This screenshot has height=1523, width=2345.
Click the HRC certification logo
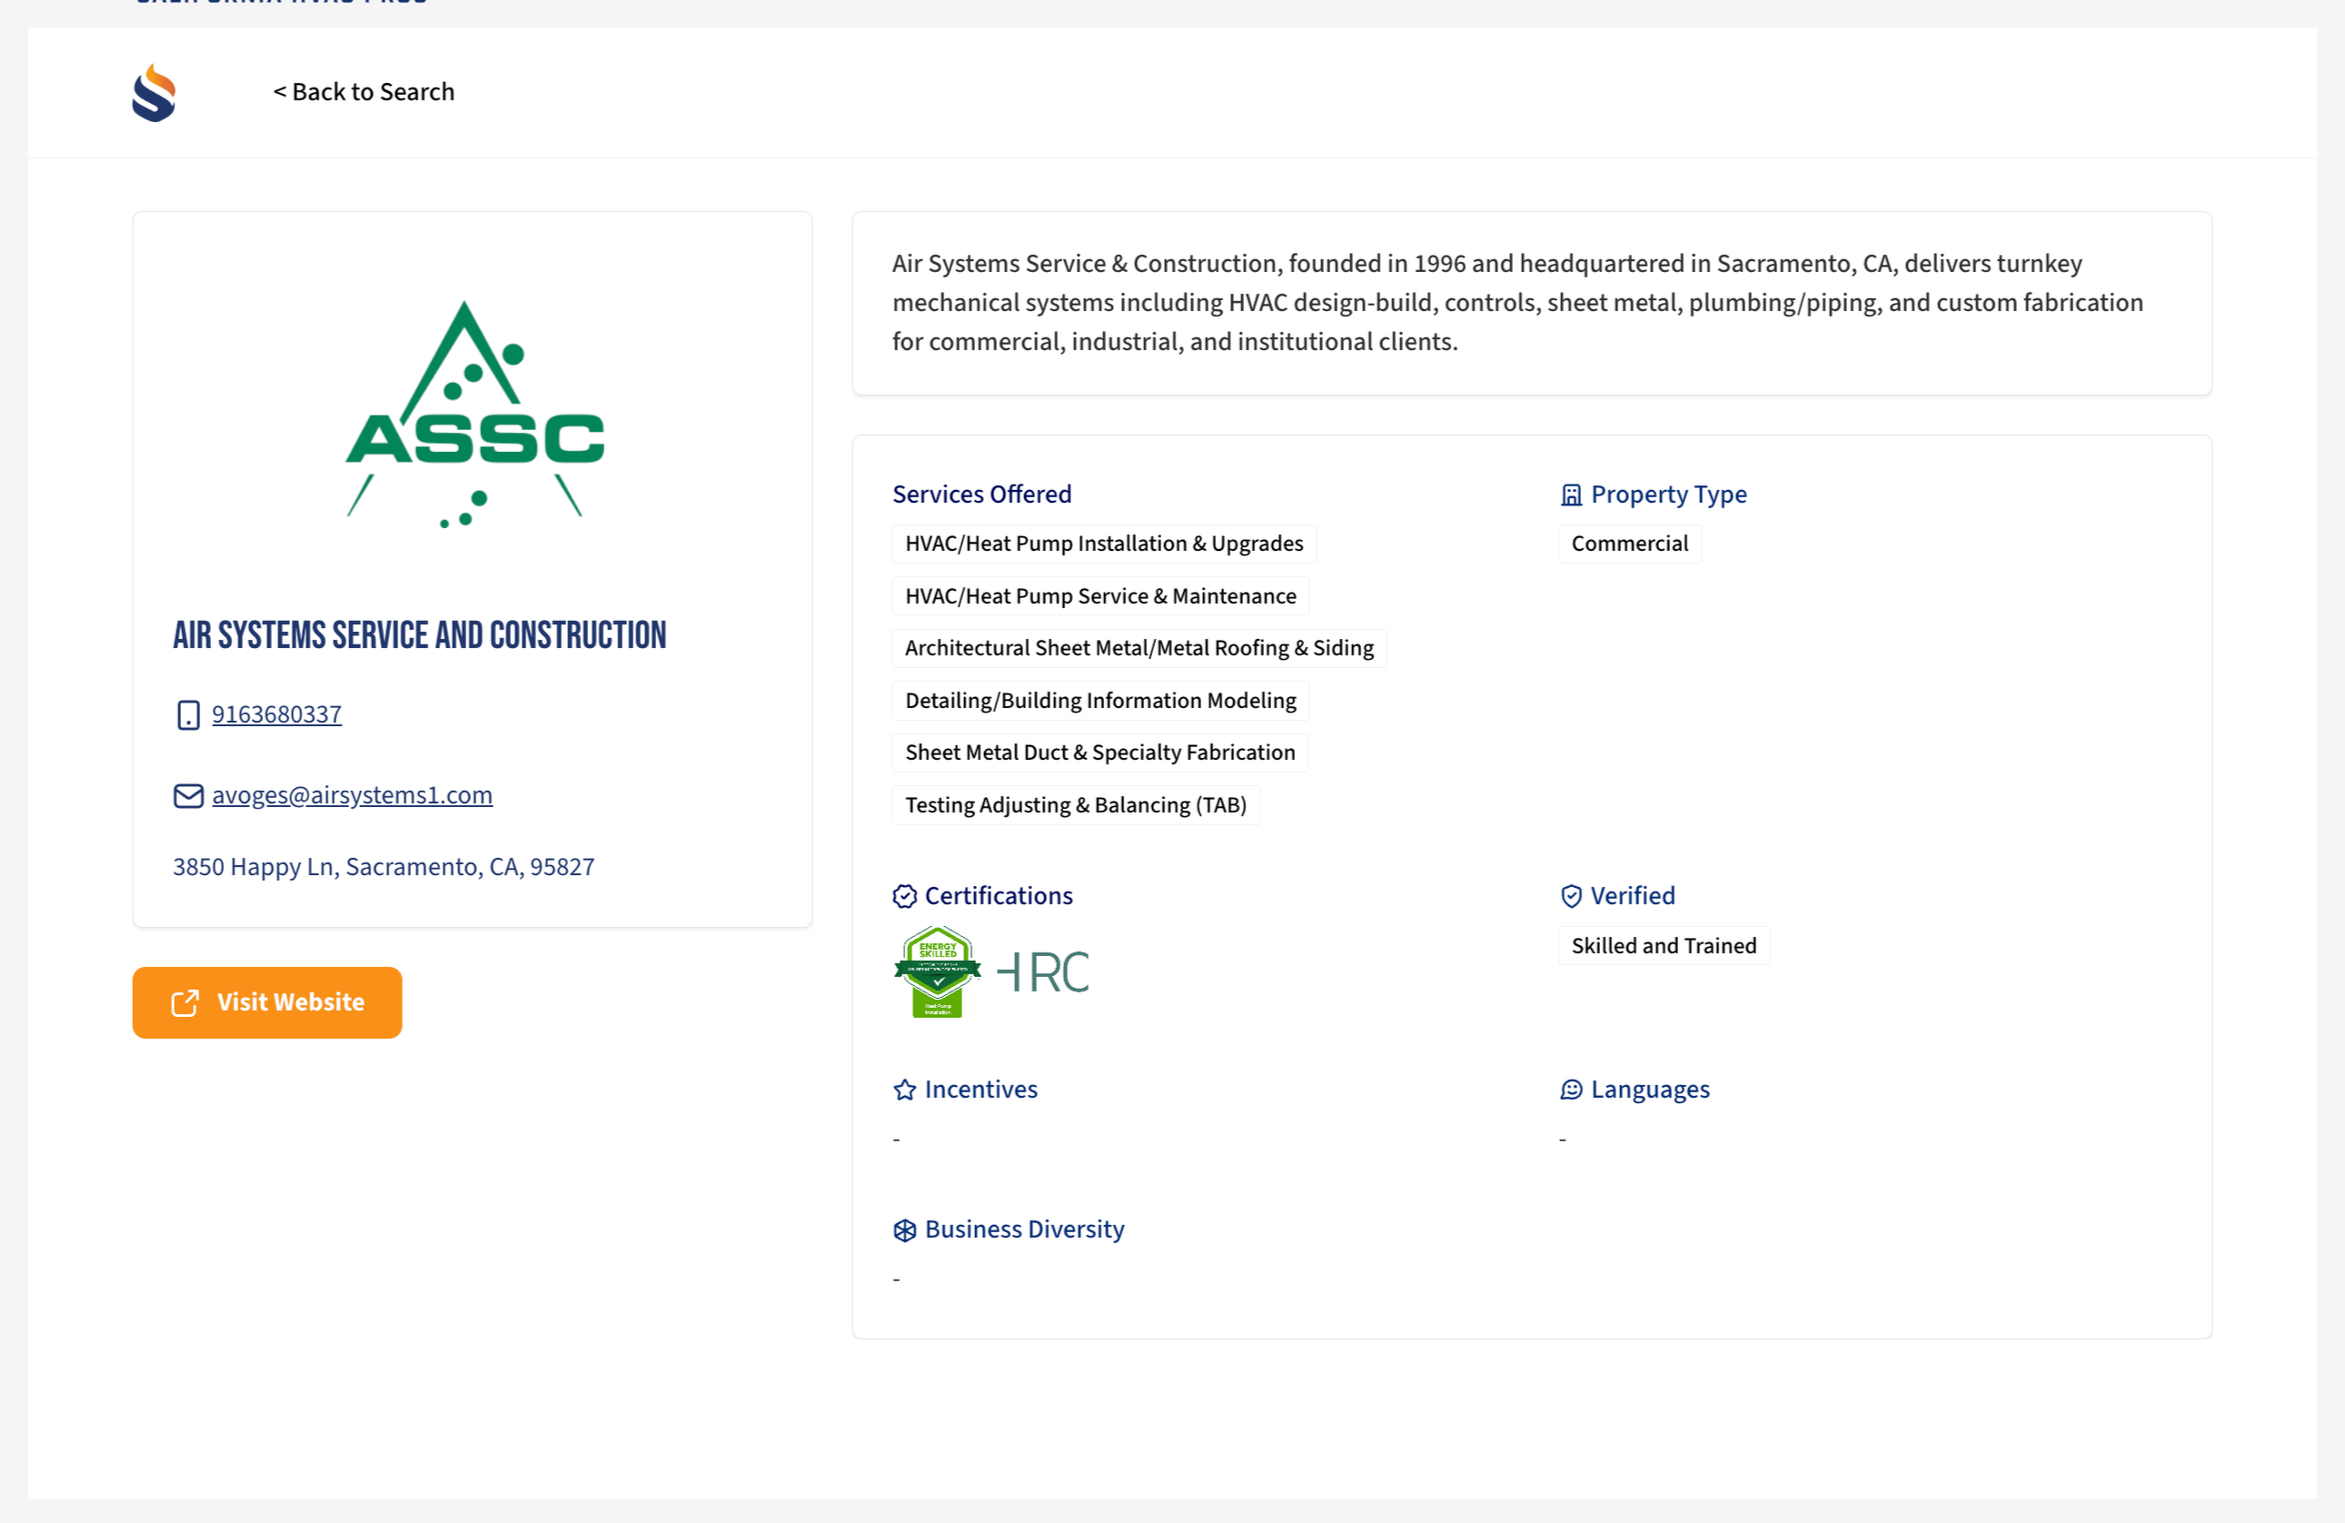tap(1043, 972)
